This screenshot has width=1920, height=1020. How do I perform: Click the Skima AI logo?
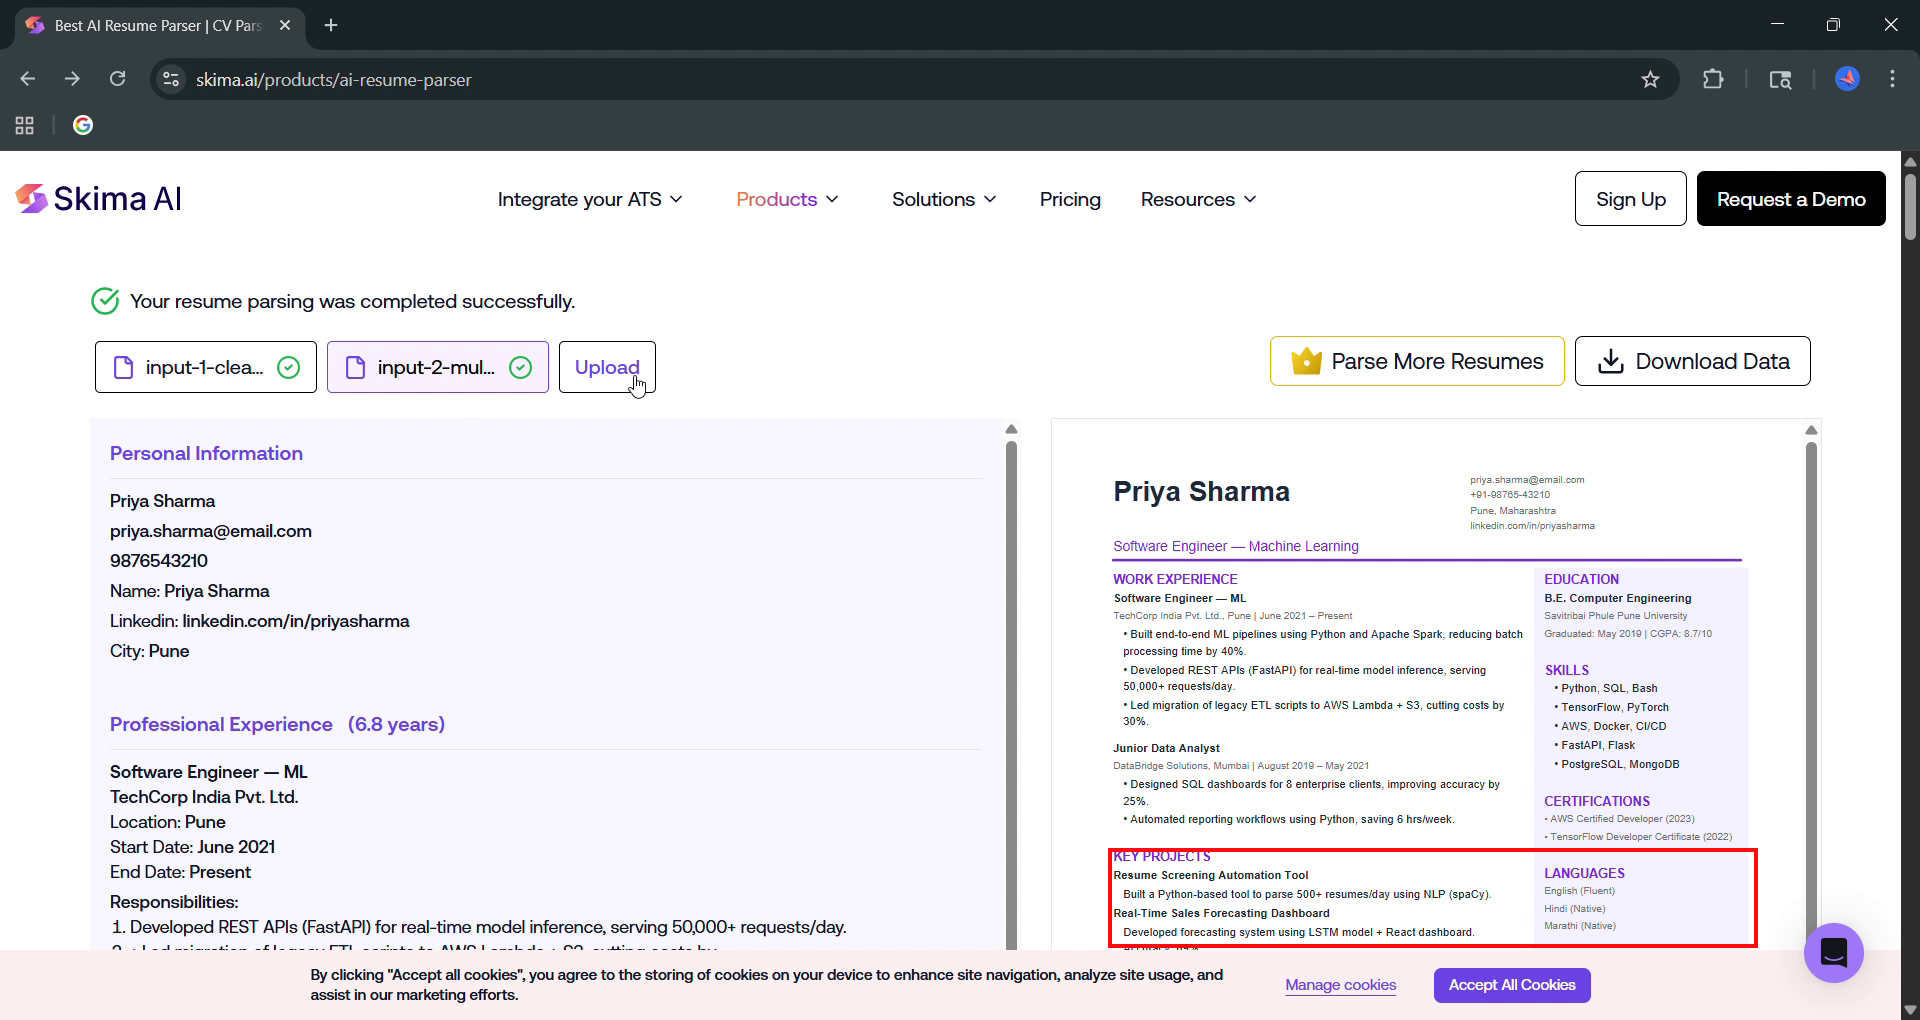pos(98,199)
